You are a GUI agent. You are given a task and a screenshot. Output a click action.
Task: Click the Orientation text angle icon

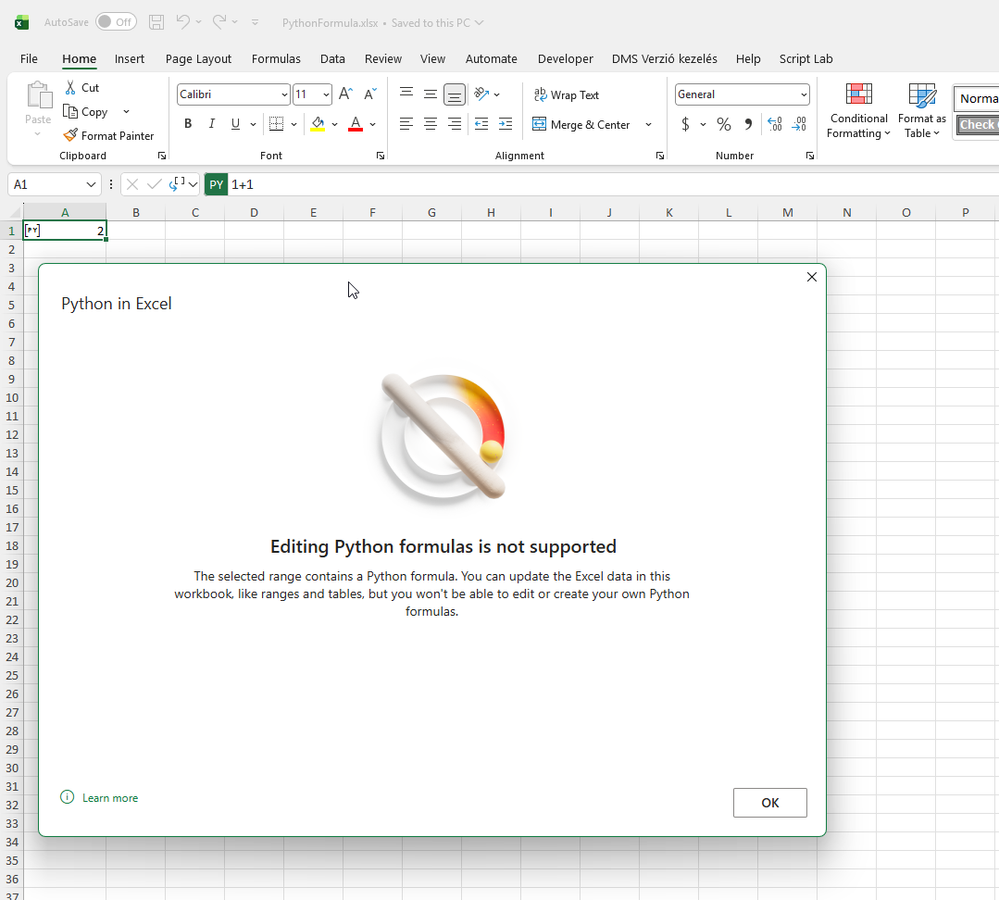(482, 94)
